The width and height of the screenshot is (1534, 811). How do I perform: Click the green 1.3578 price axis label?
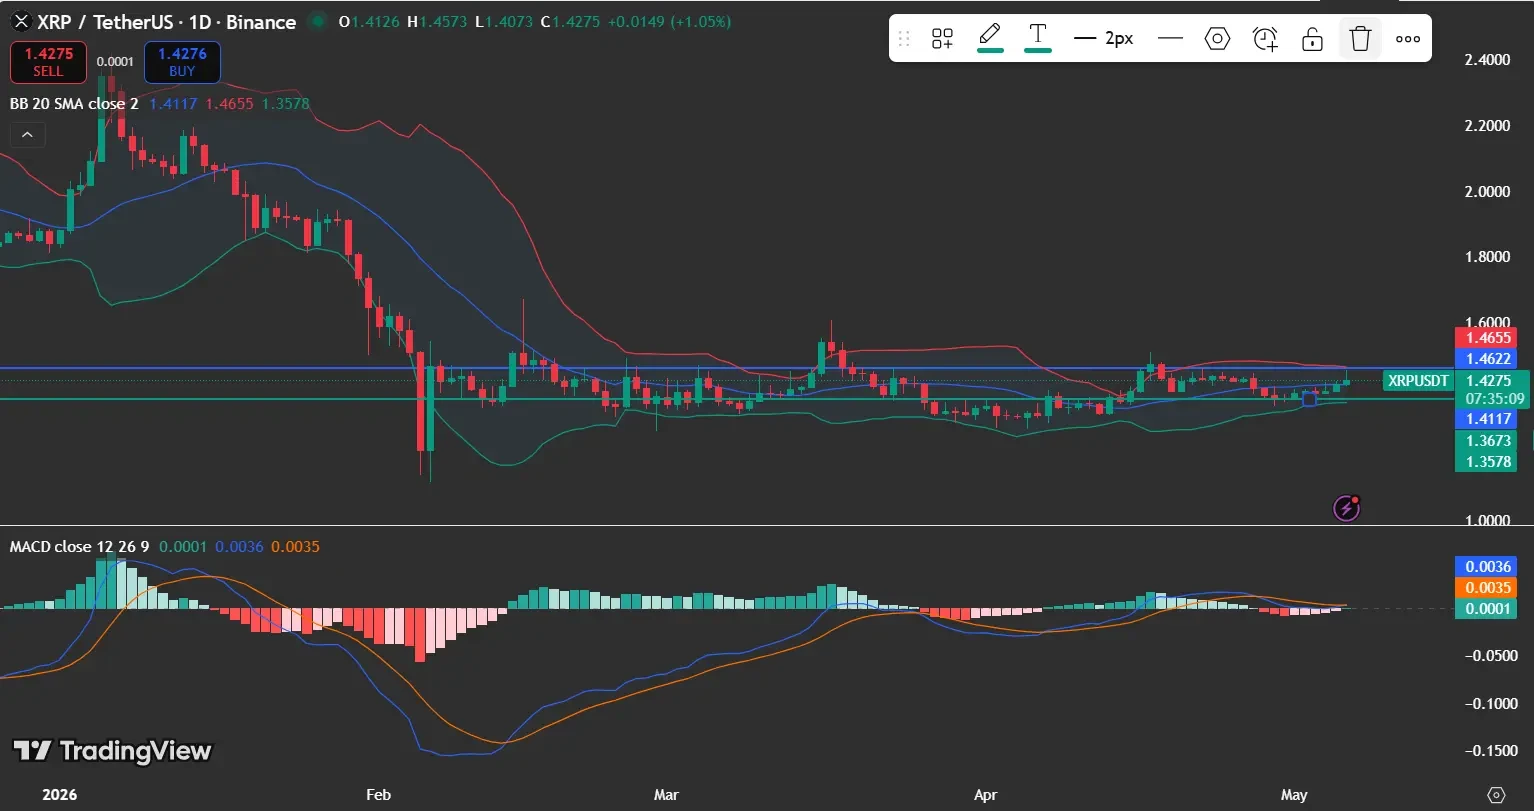coord(1488,461)
